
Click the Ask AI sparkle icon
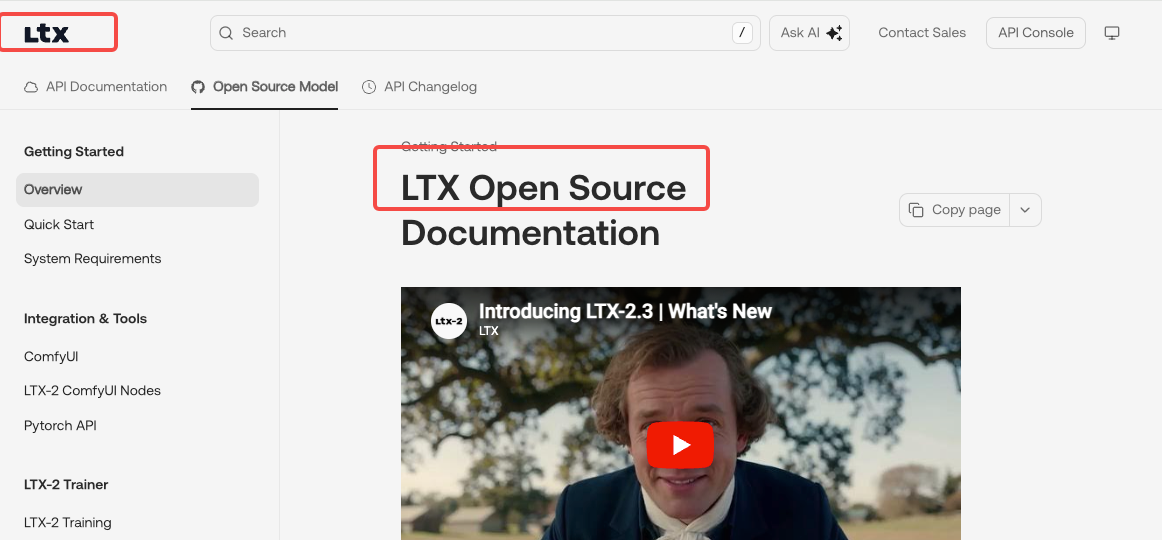pos(834,33)
